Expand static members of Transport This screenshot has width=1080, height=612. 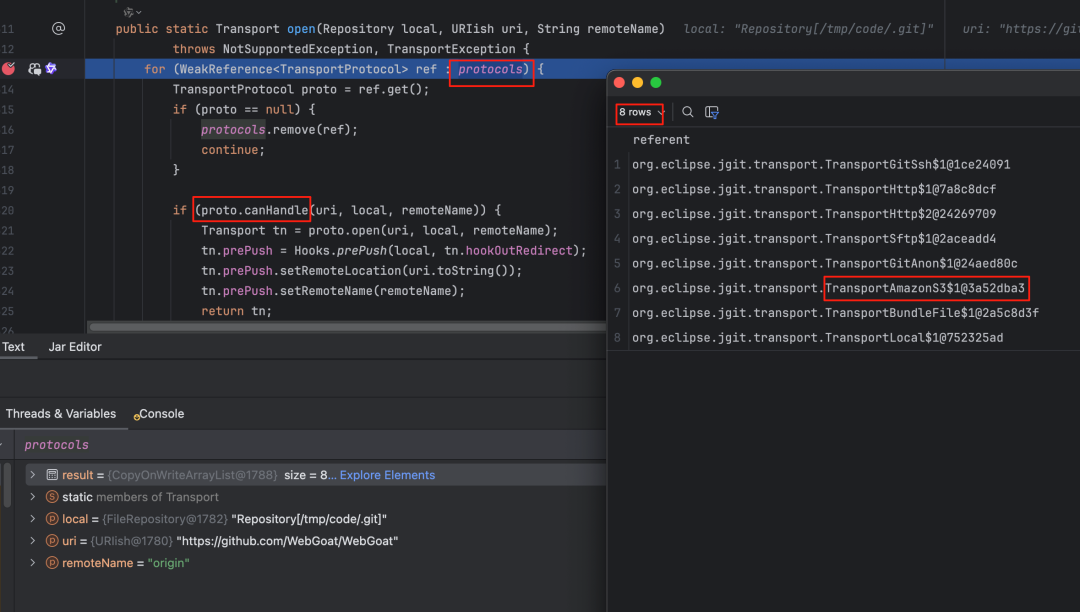click(x=32, y=496)
